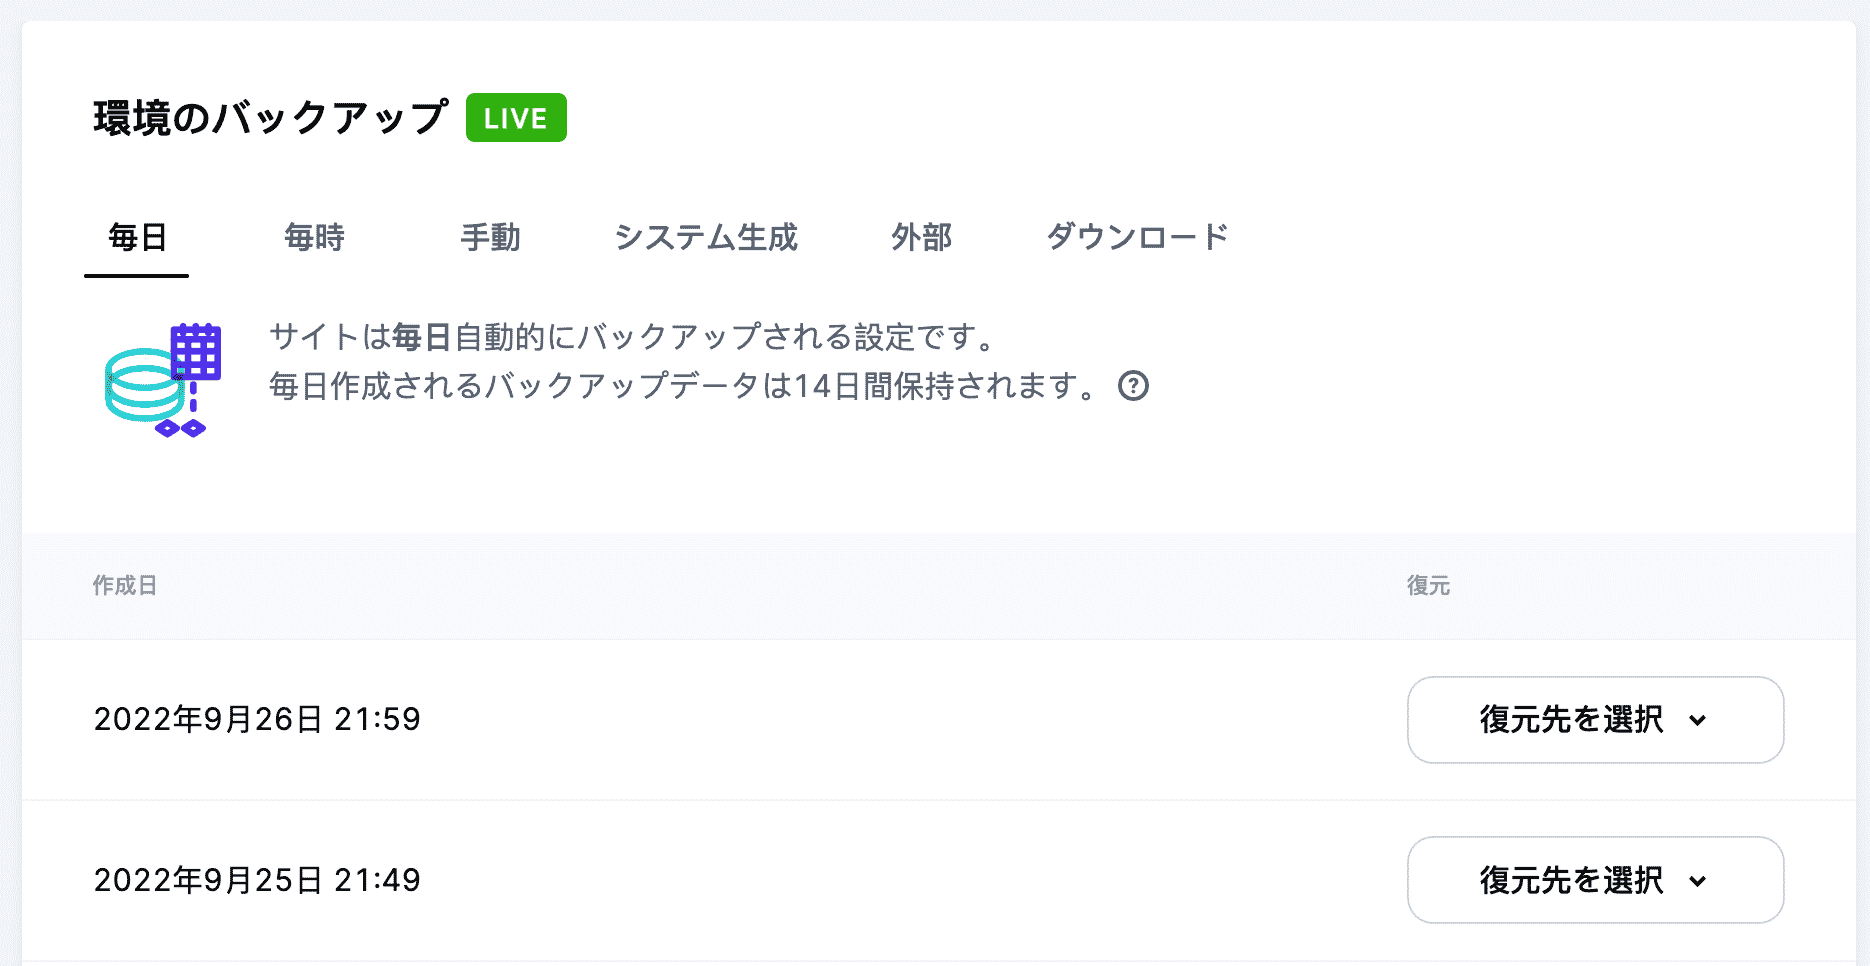Screen dimensions: 1870x966
Task: Open 復元先を選択 for the September 25 backup
Action: coord(1595,880)
